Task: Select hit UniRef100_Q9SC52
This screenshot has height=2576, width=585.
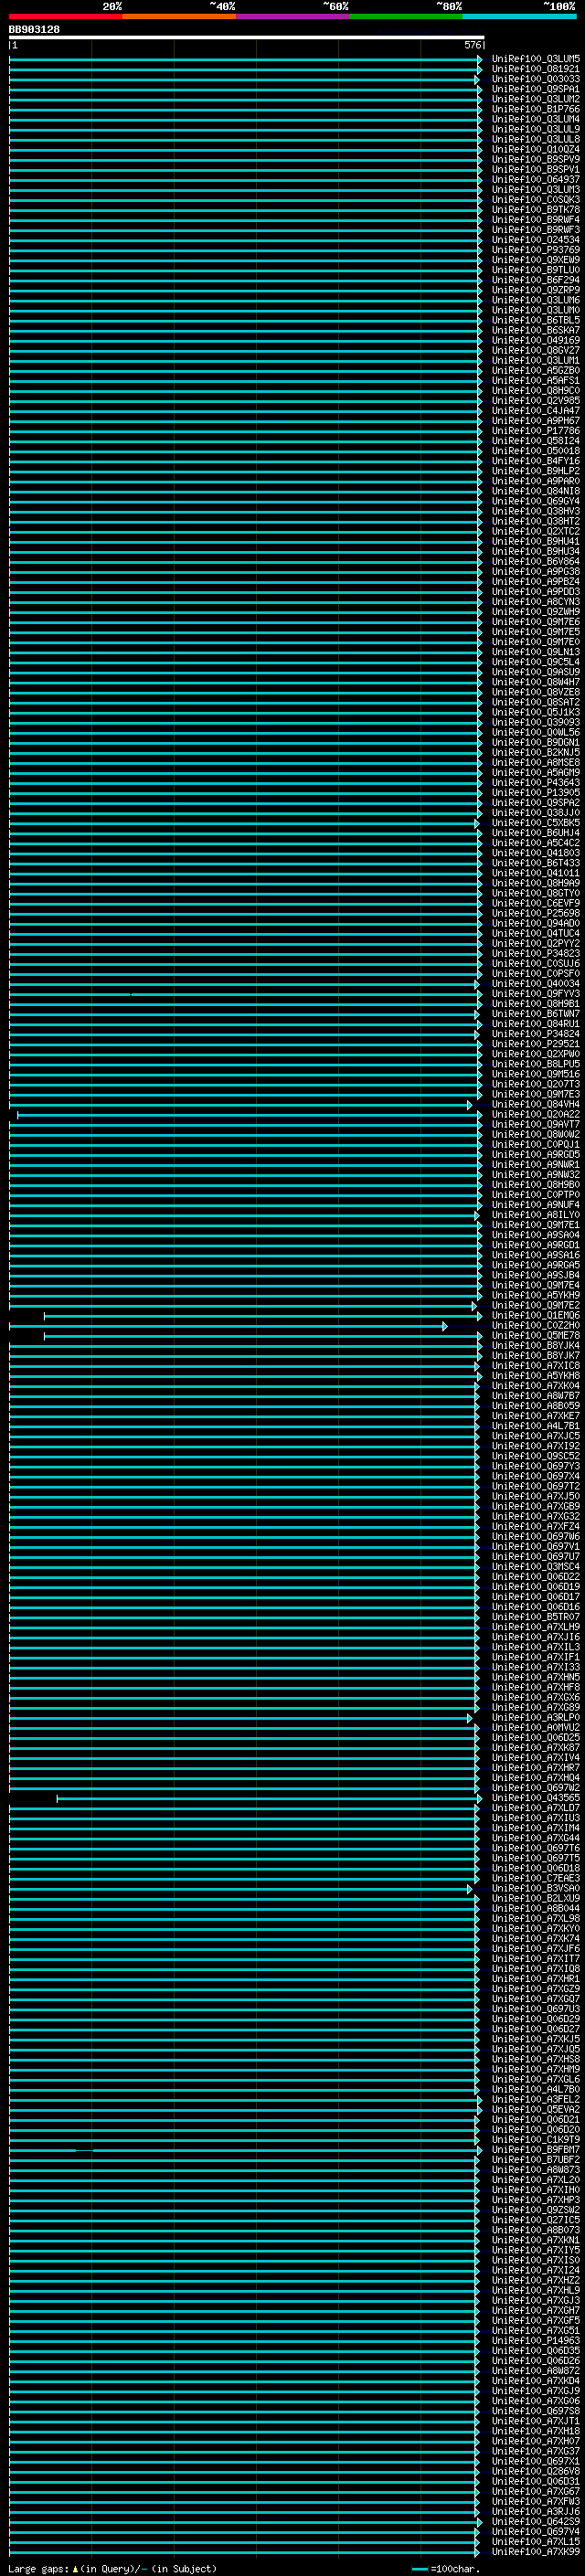Action: pos(535,1456)
